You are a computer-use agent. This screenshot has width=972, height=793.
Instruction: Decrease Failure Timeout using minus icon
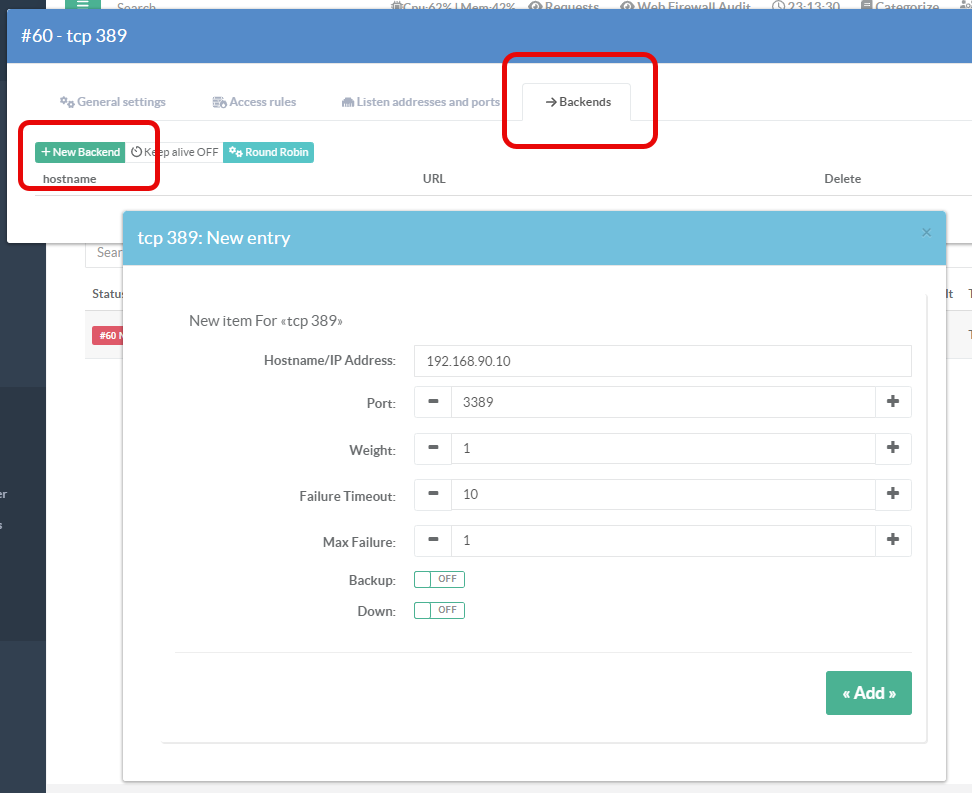[433, 495]
